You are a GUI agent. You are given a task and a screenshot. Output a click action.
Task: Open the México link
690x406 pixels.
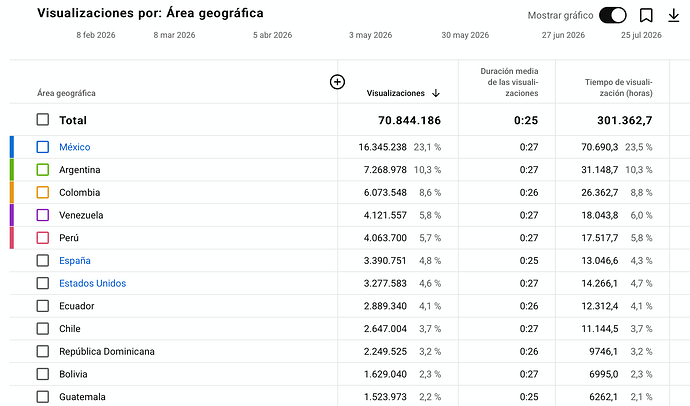point(75,147)
